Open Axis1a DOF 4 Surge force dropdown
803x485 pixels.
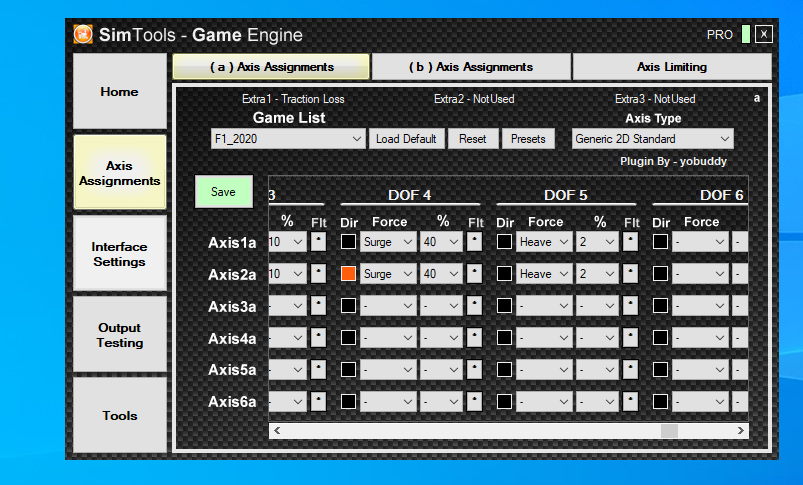[388, 242]
